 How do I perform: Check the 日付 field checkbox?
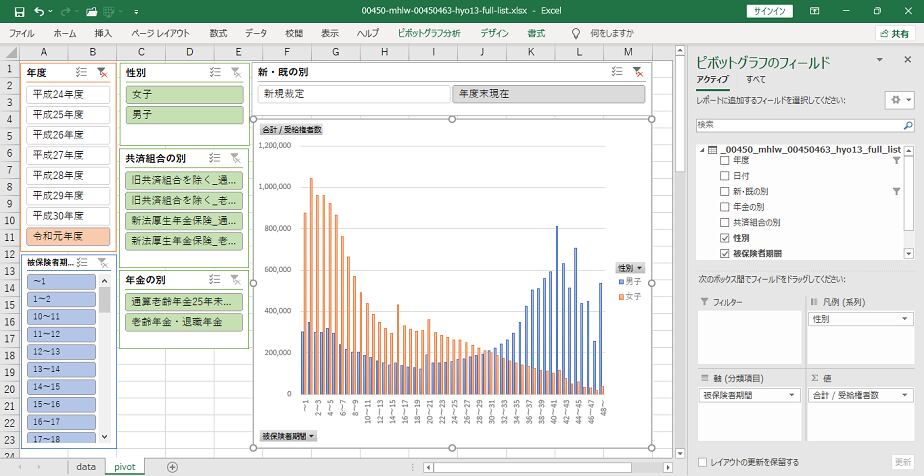725,175
